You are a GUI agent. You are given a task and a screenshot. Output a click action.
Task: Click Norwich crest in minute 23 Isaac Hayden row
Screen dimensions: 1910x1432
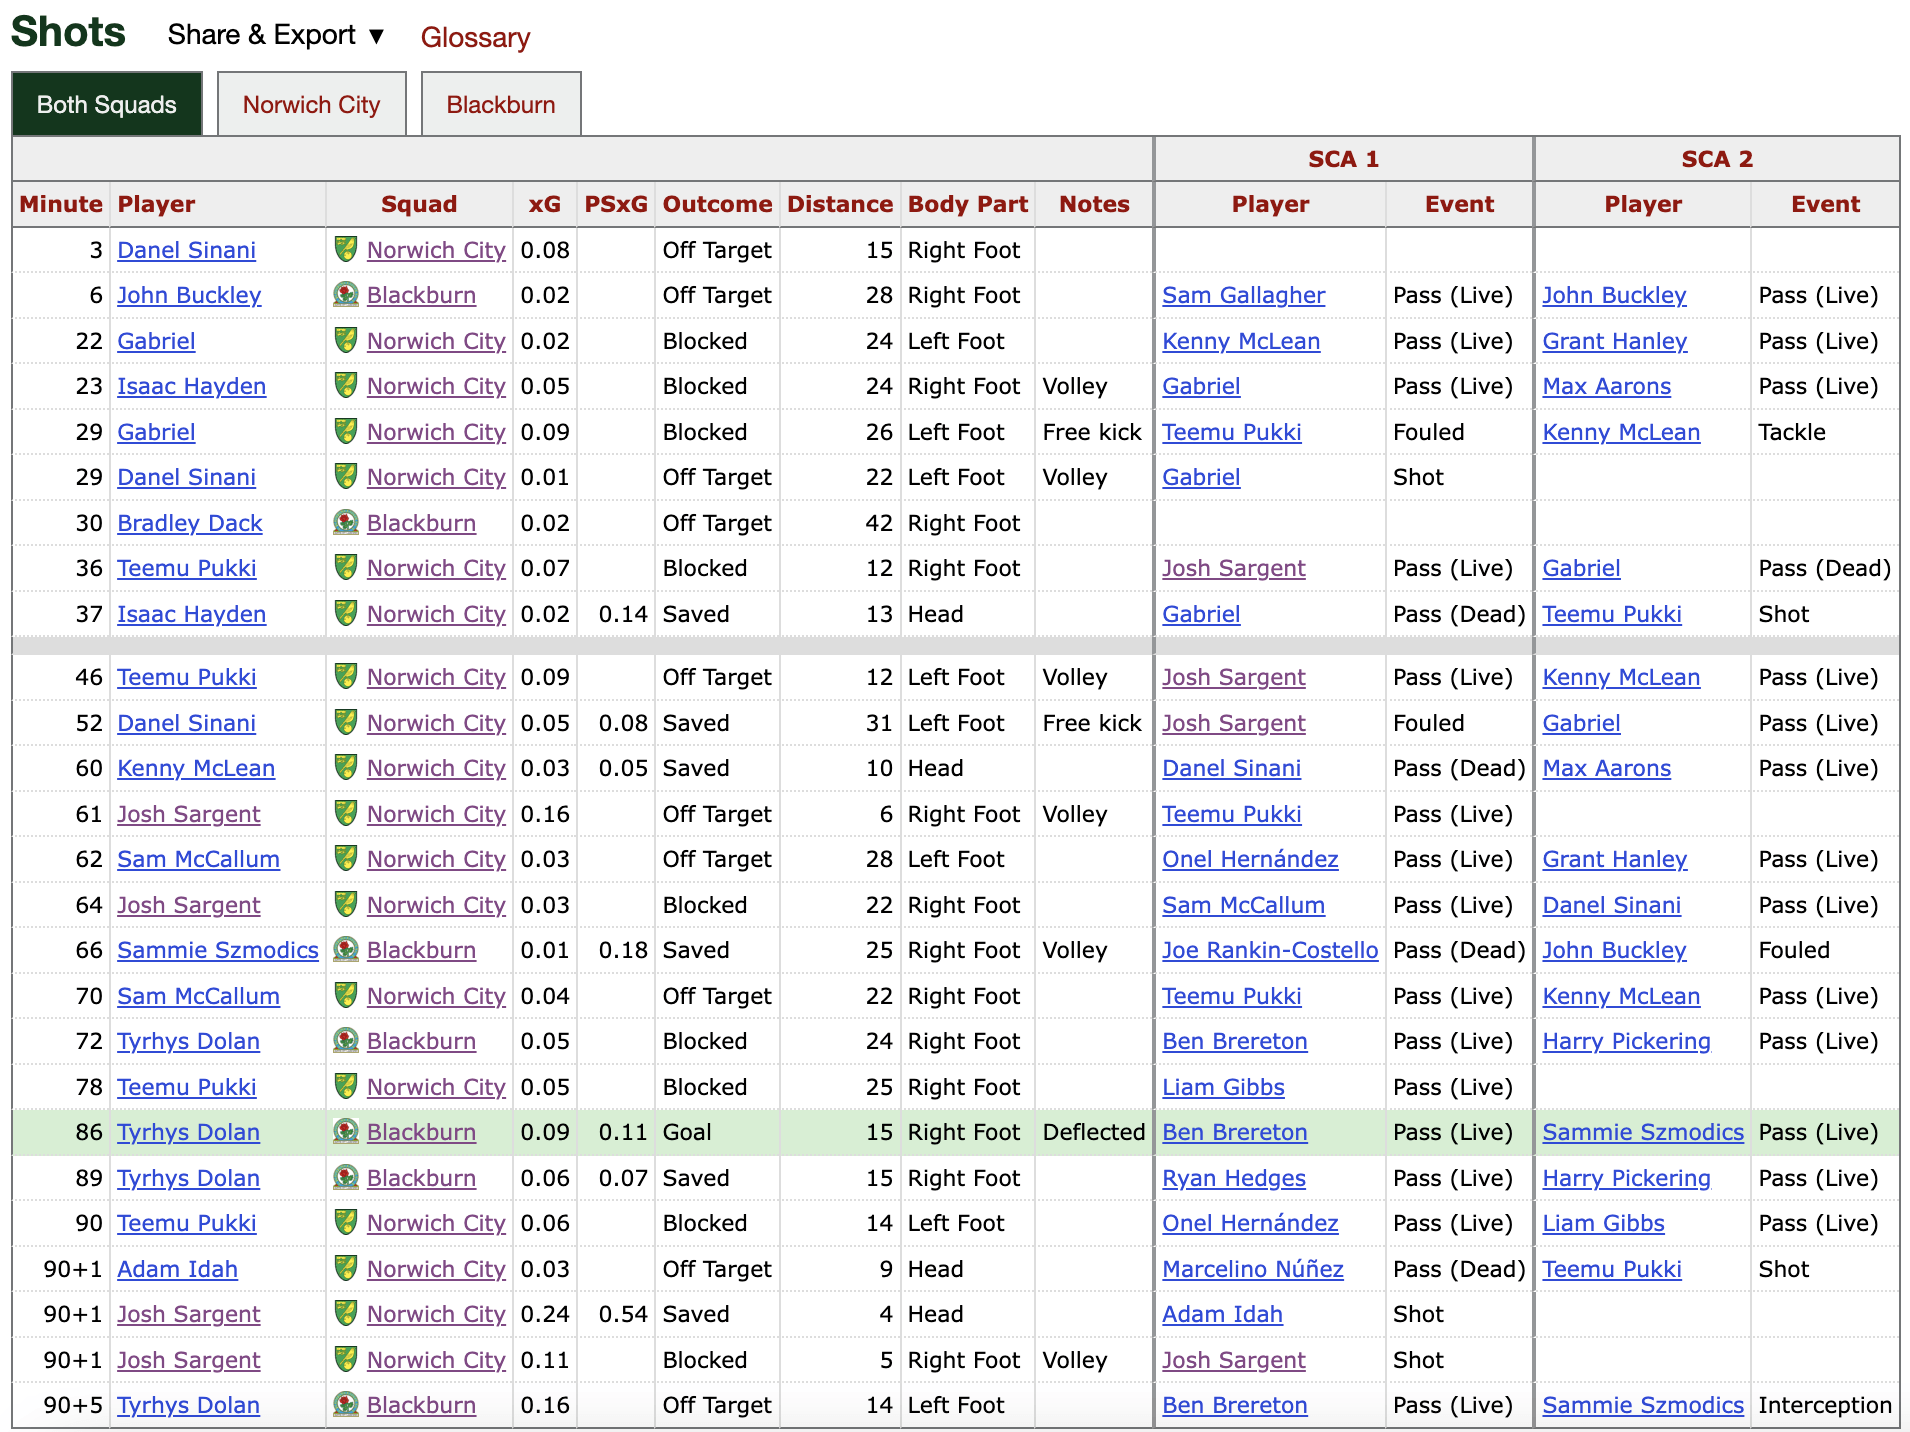(x=346, y=386)
